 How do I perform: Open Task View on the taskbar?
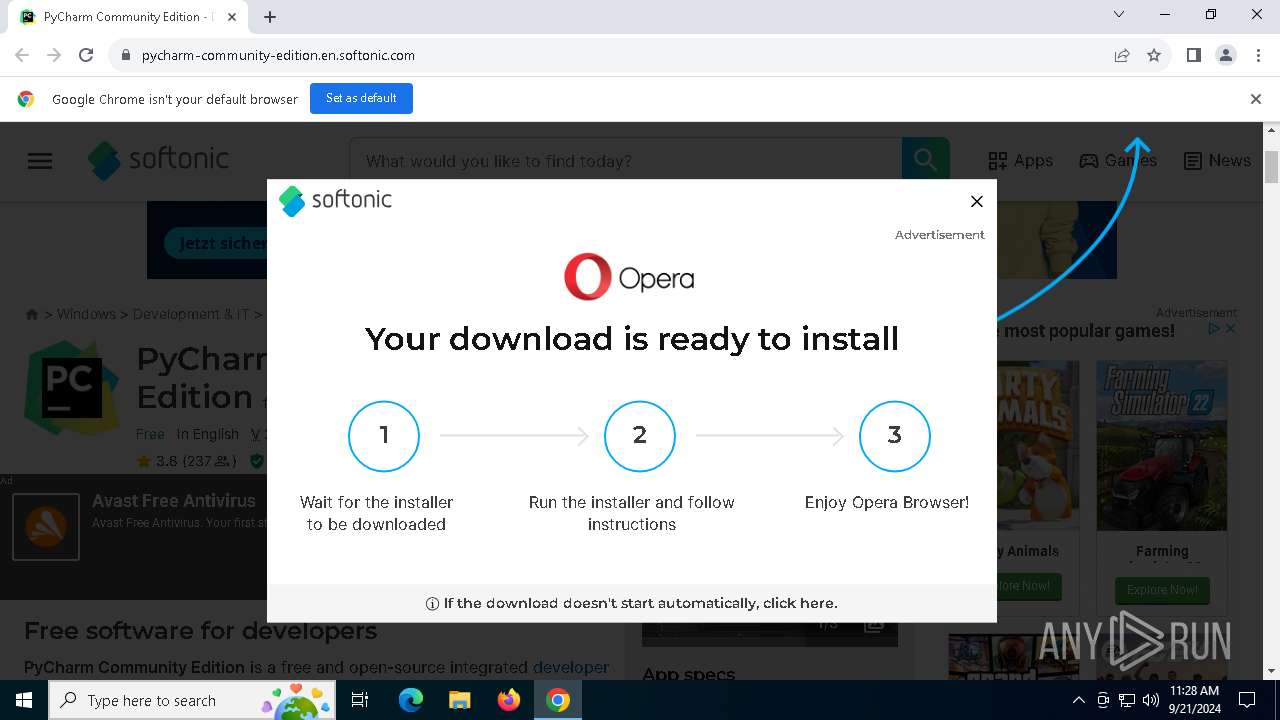point(360,700)
